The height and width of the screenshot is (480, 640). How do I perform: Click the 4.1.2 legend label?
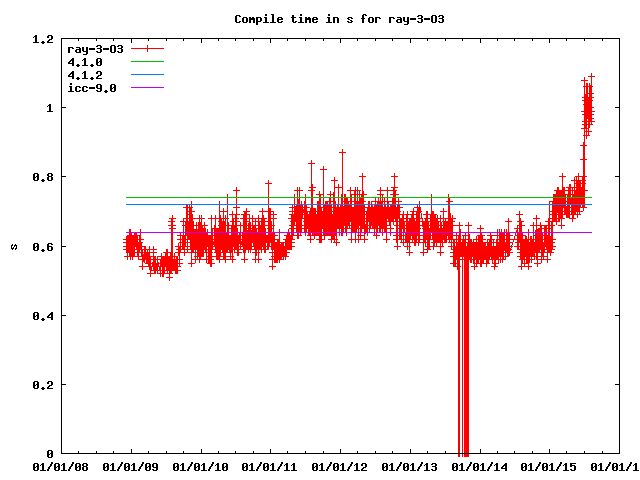tap(85, 75)
